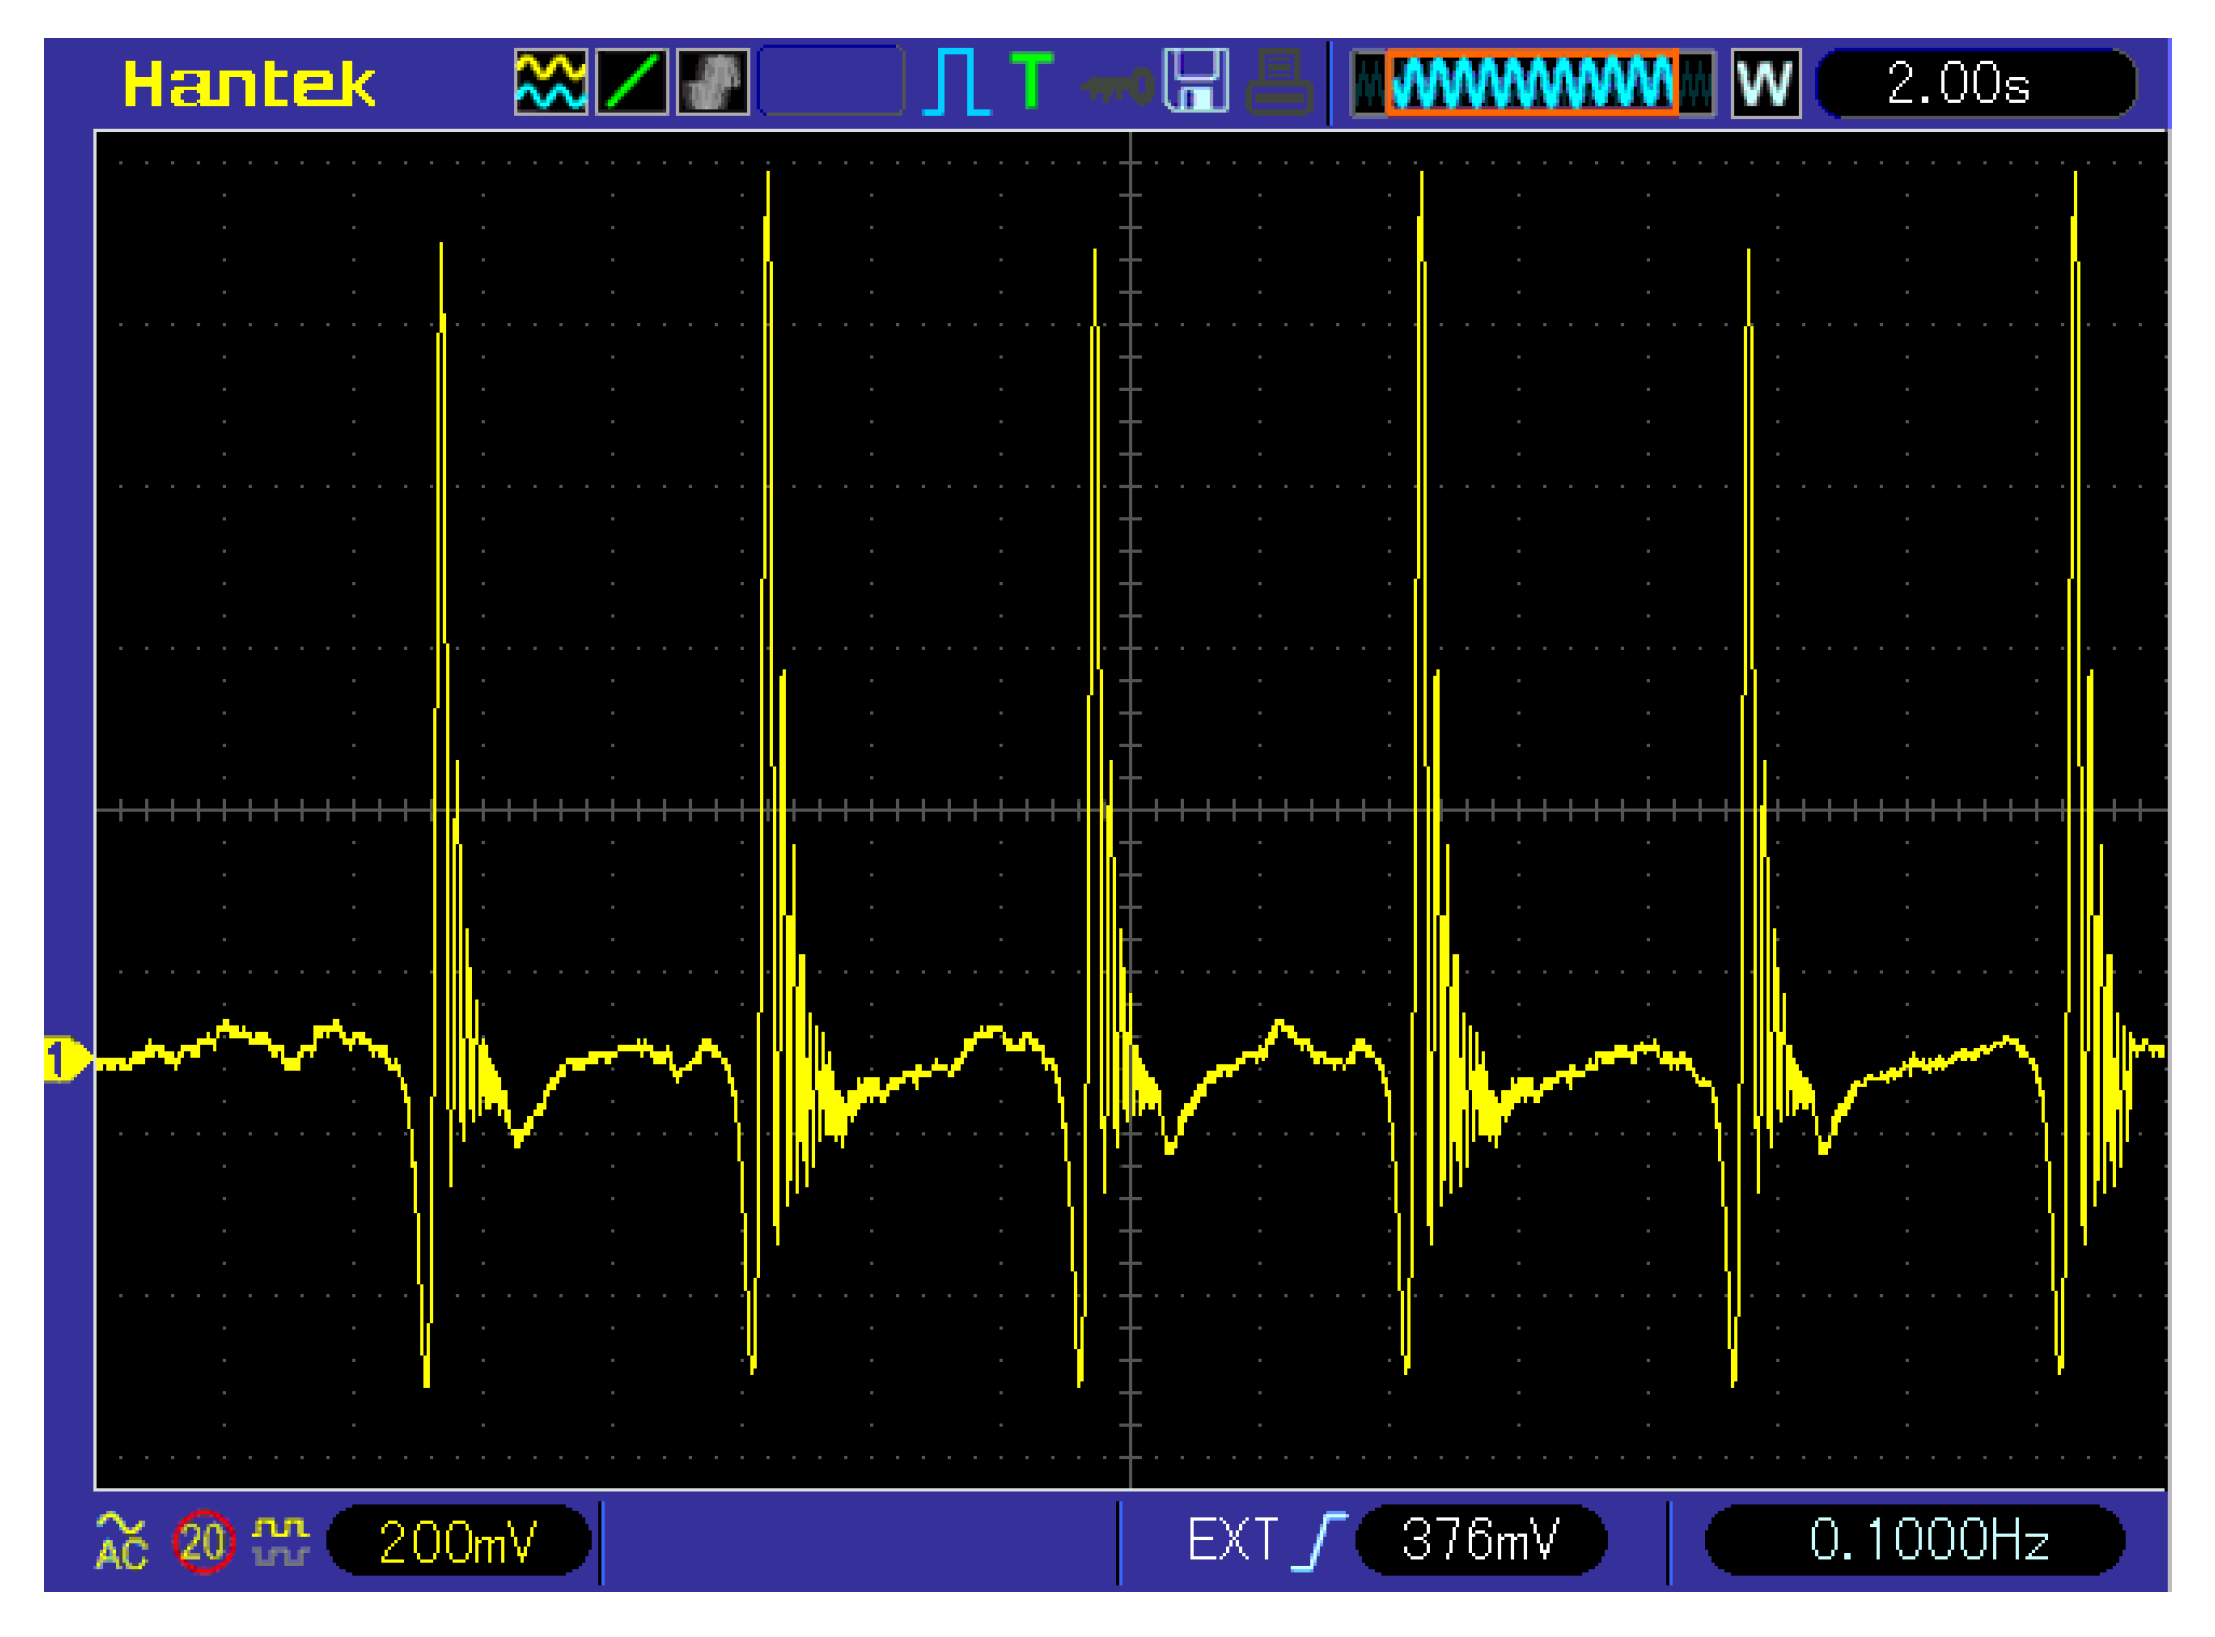Click the waveform memory overview bar
The height and width of the screenshot is (1637, 2215).
1533,82
